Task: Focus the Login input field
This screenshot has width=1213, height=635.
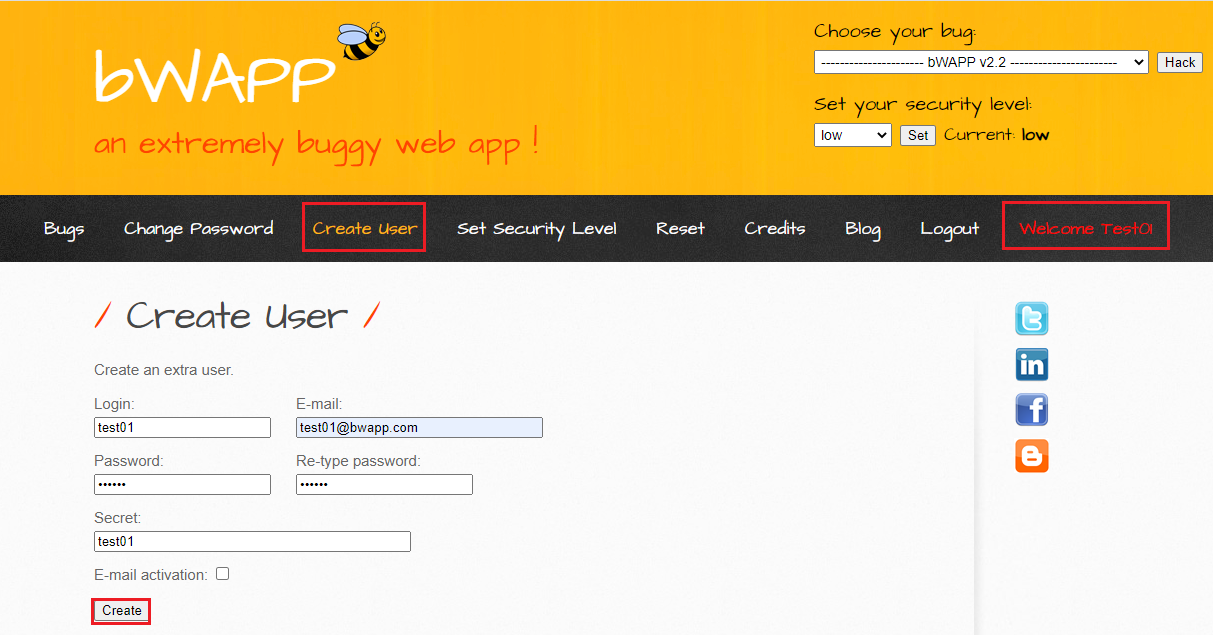Action: [182, 428]
